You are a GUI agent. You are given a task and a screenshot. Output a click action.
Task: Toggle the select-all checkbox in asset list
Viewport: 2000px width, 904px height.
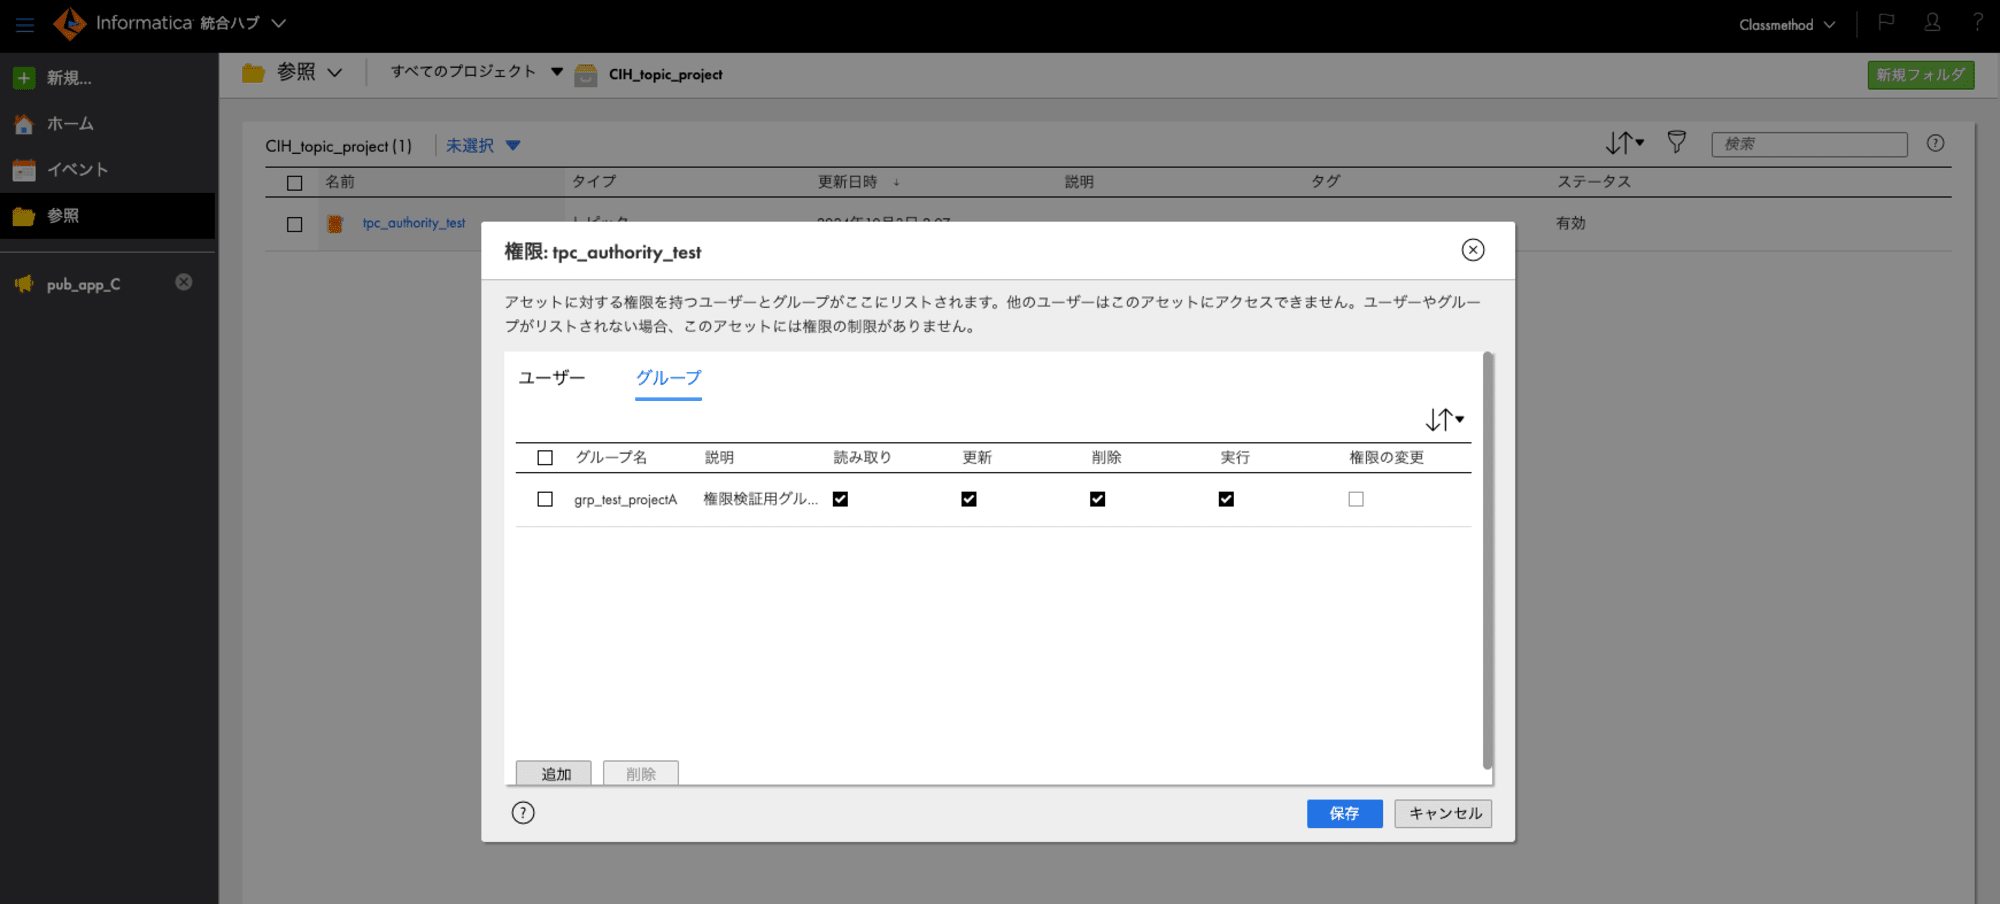click(x=294, y=183)
